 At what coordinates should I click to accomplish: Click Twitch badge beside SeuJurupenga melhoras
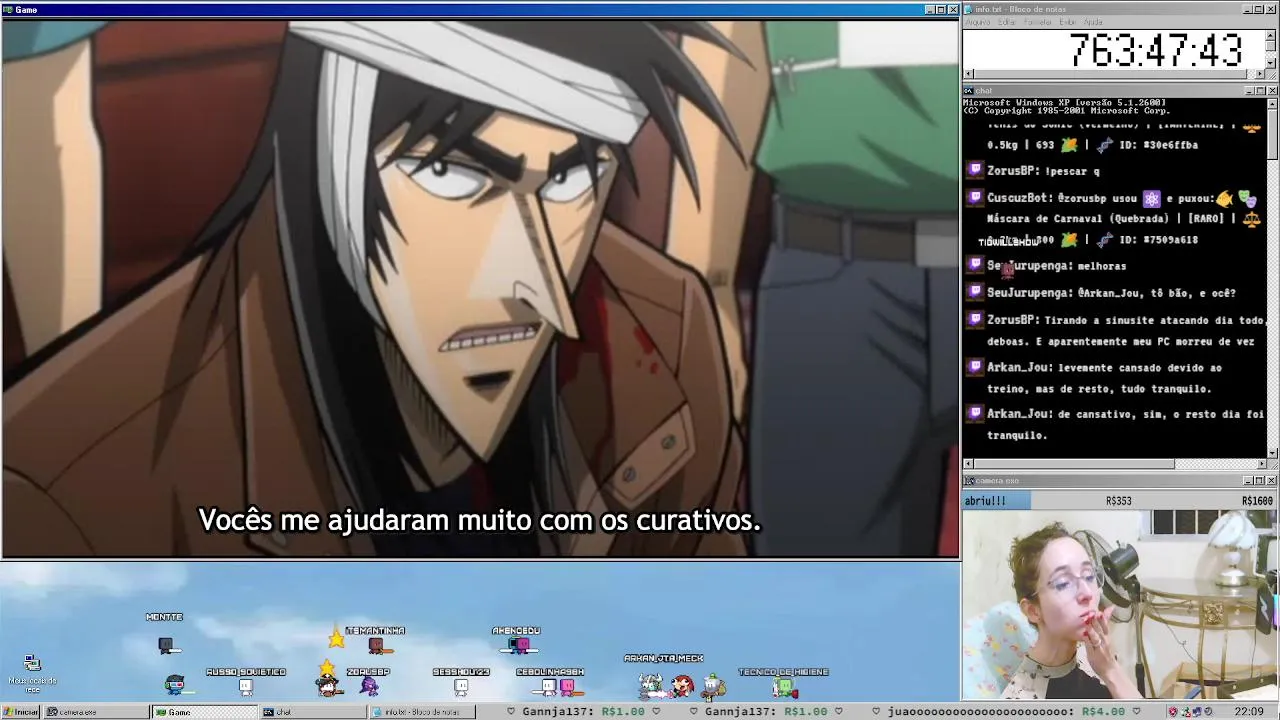[975, 265]
